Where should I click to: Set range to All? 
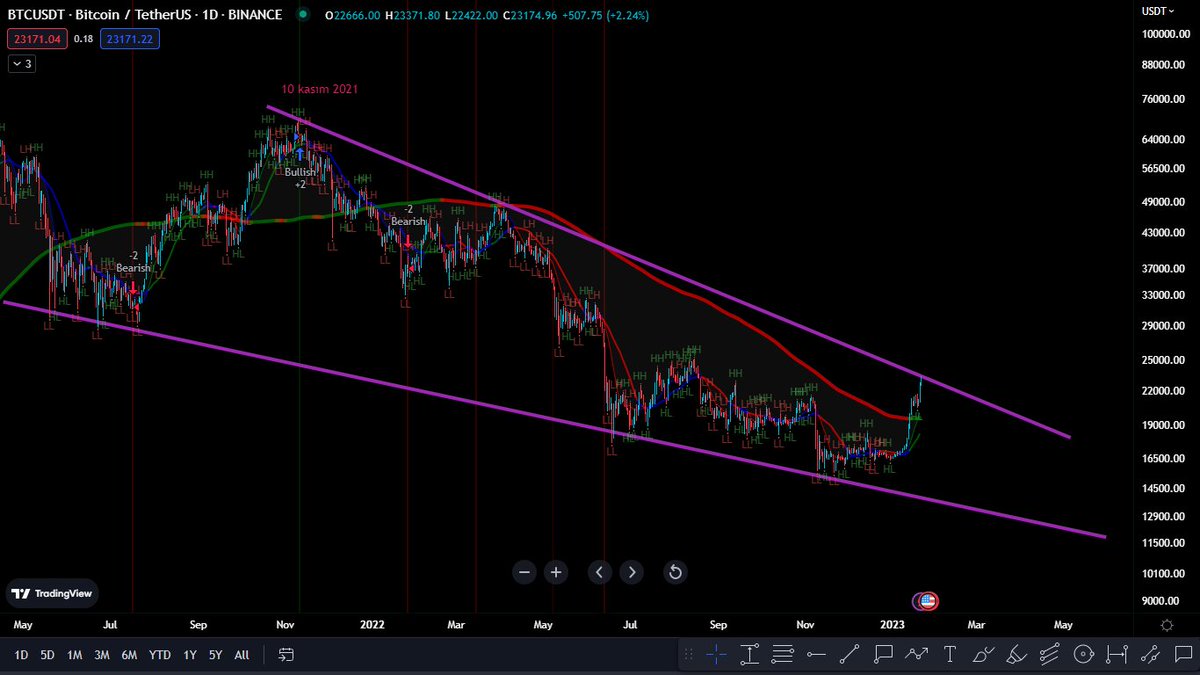coord(242,655)
